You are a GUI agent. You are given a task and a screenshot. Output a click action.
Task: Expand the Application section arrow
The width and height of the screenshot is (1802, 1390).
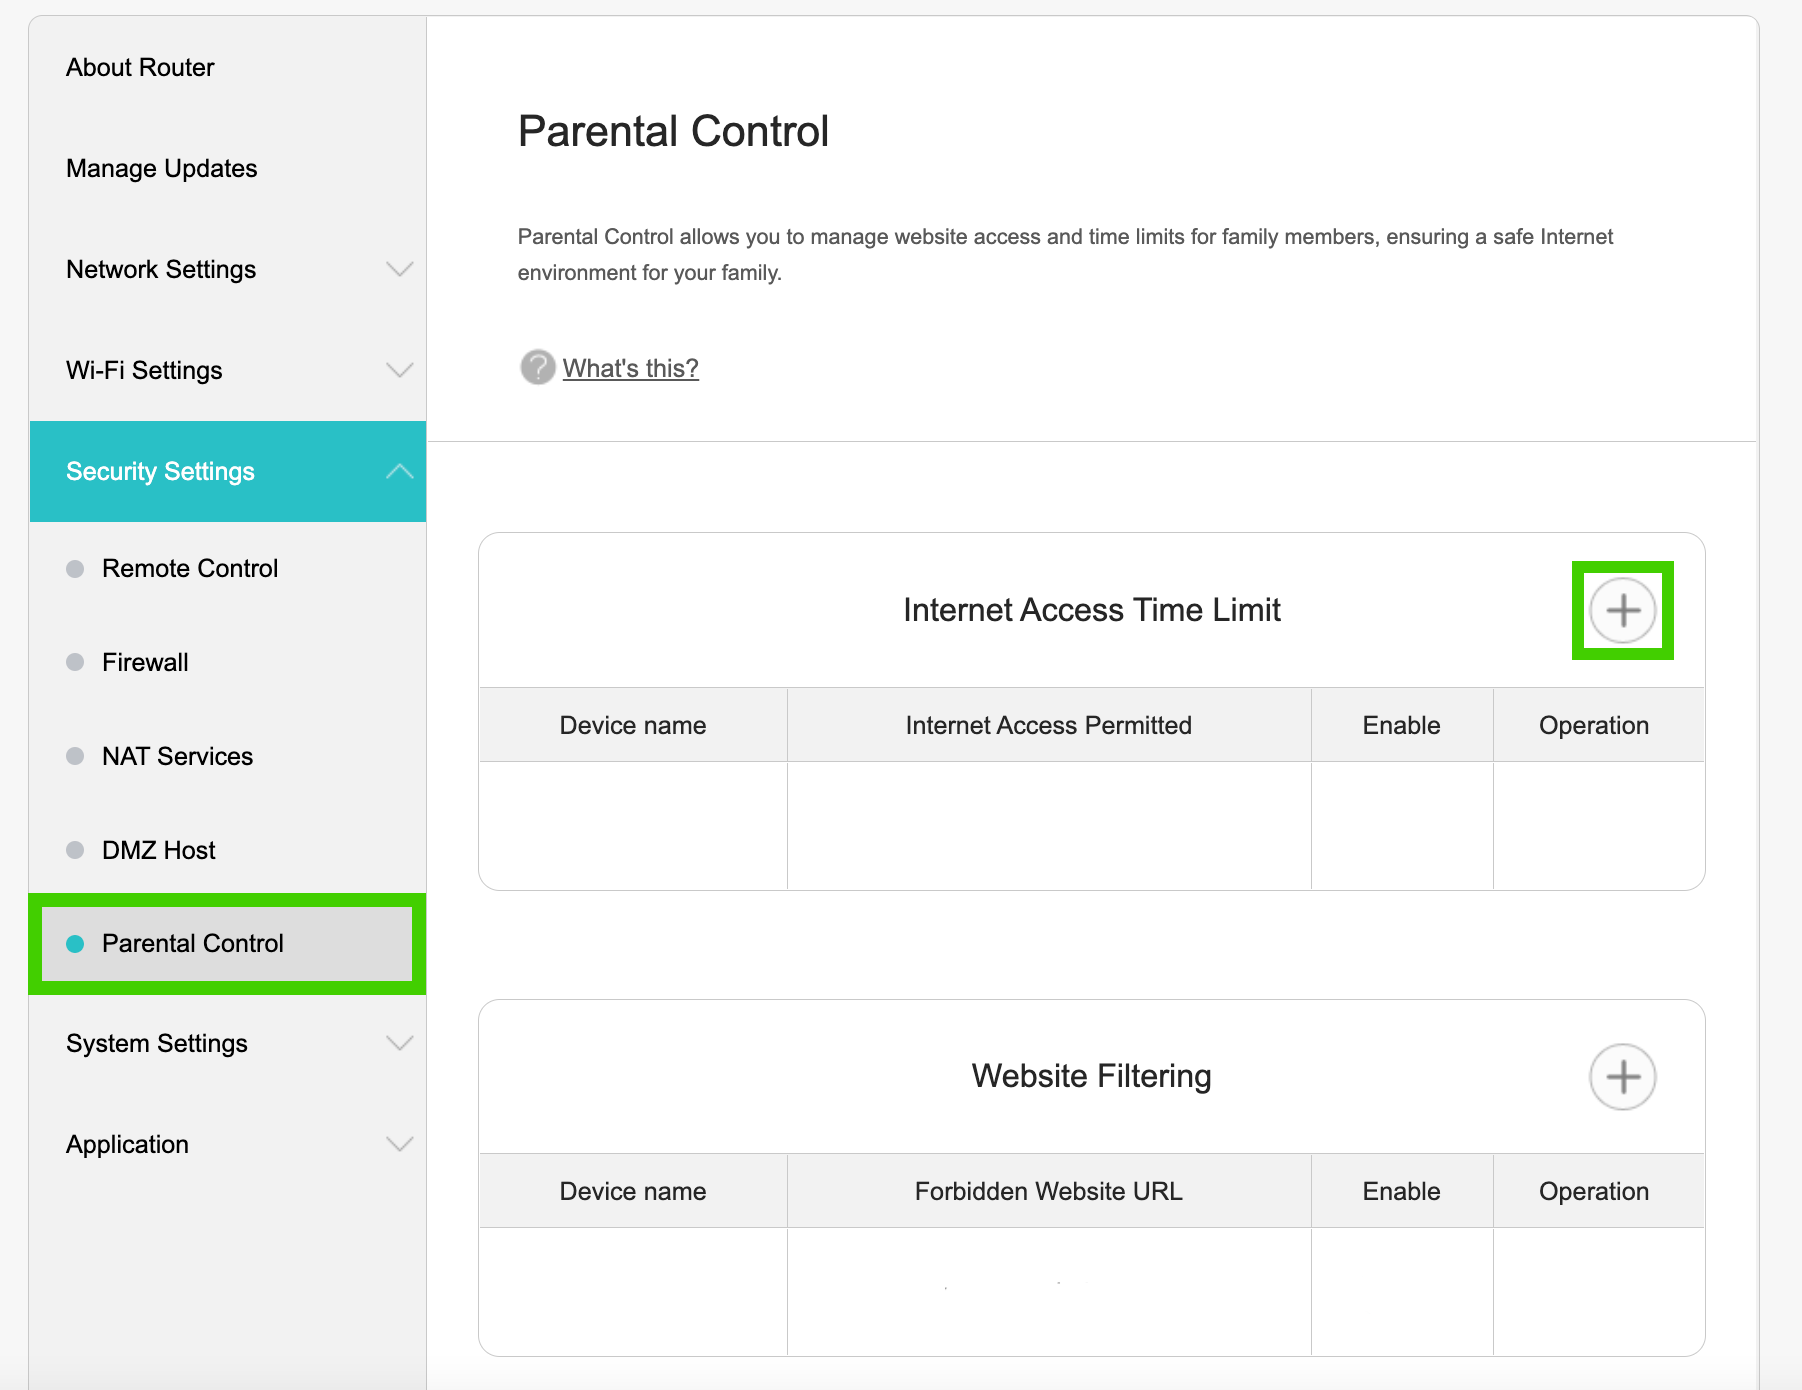(x=399, y=1144)
